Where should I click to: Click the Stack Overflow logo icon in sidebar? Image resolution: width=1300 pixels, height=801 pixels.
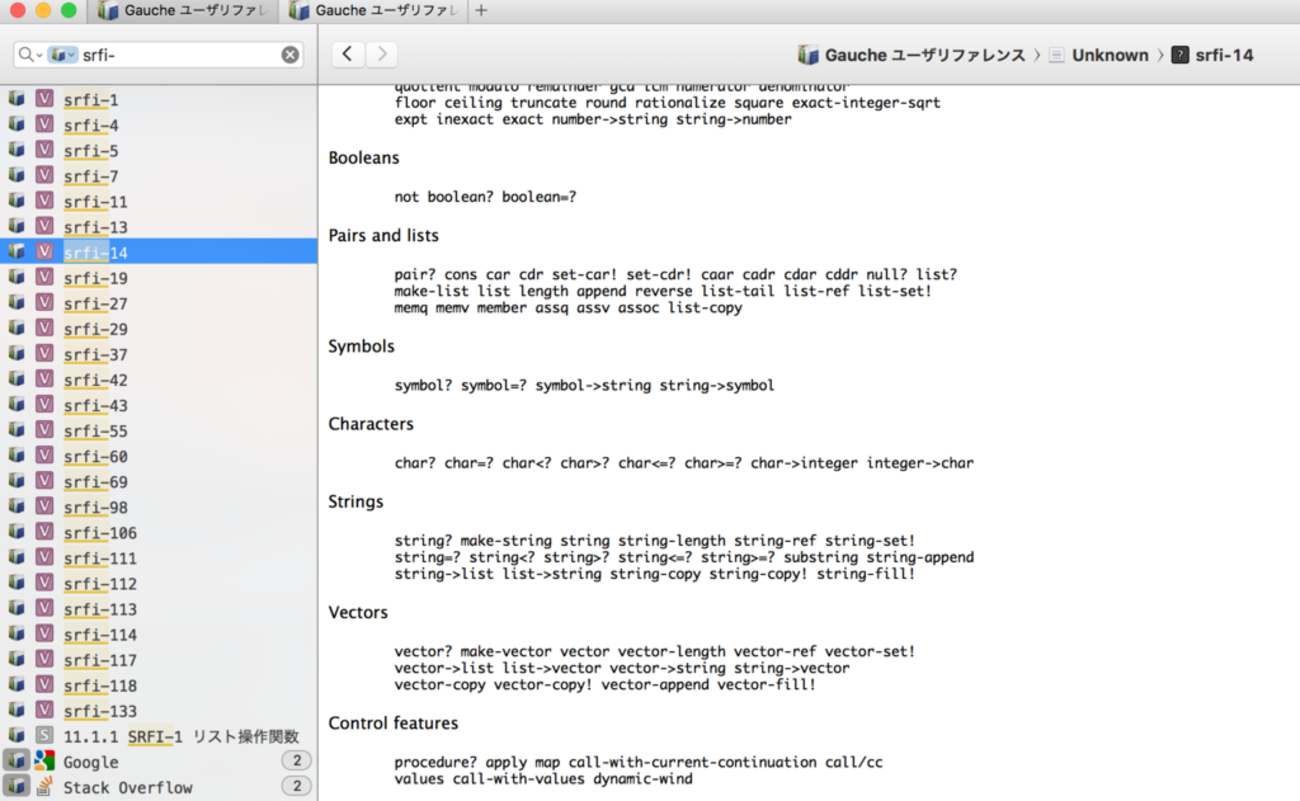coord(44,787)
